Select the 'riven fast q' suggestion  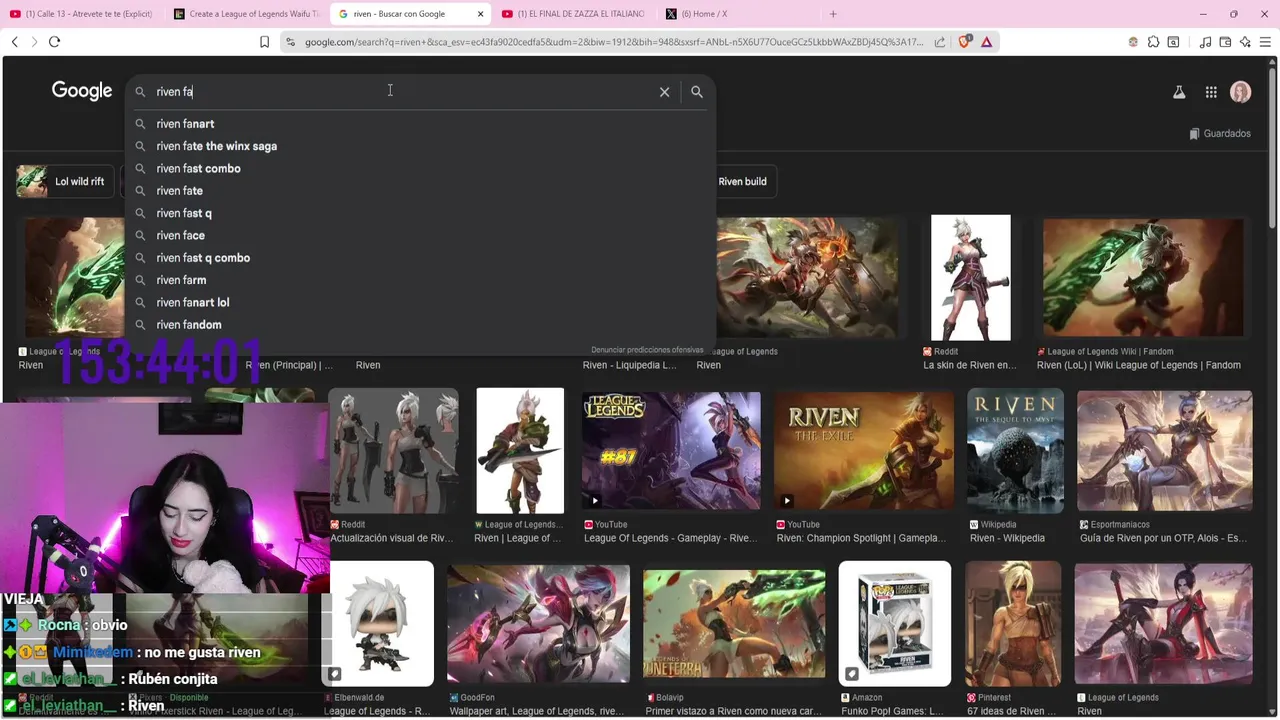click(x=420, y=213)
